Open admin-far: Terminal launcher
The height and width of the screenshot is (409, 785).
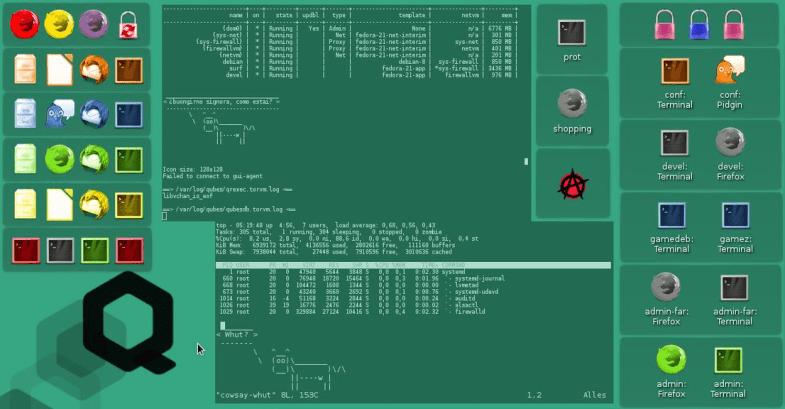point(734,288)
